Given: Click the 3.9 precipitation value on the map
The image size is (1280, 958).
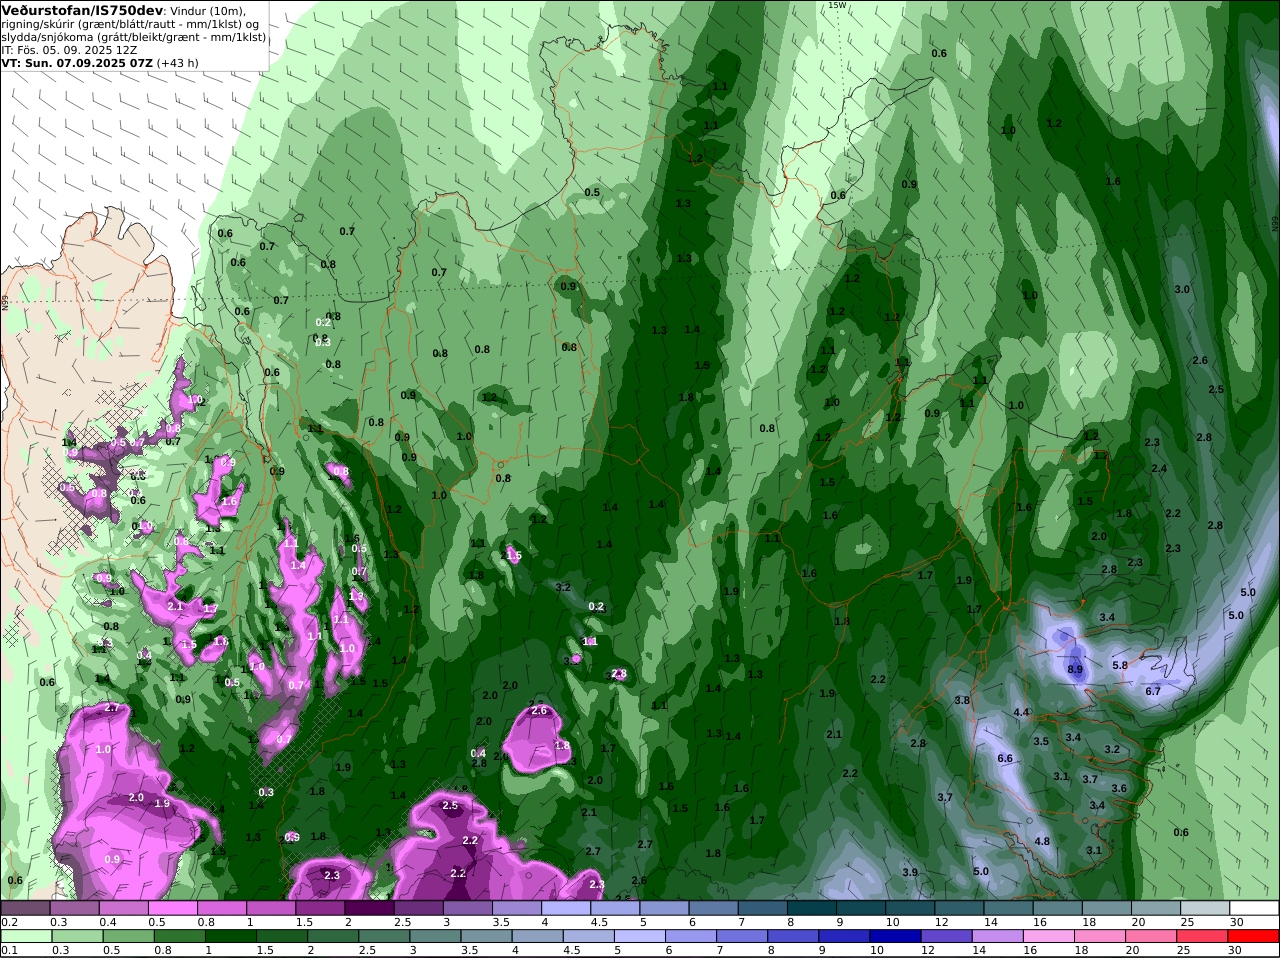Looking at the screenshot, I should click(910, 872).
